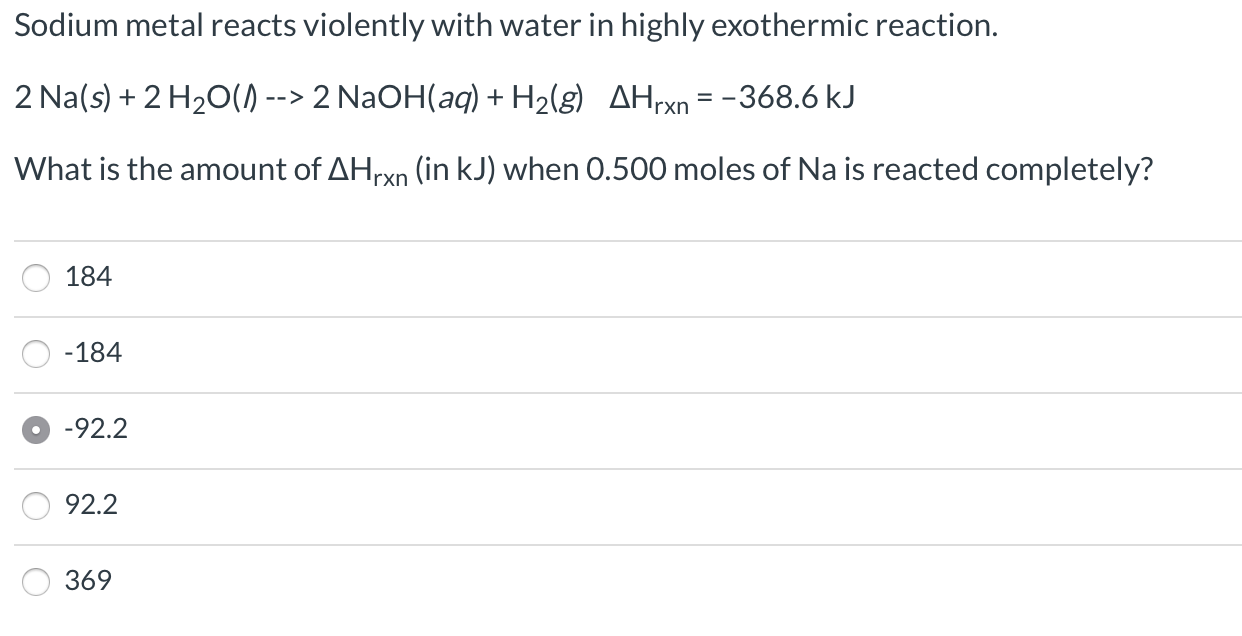Click the answer label 184
The height and width of the screenshot is (636, 1242).
[x=88, y=277]
